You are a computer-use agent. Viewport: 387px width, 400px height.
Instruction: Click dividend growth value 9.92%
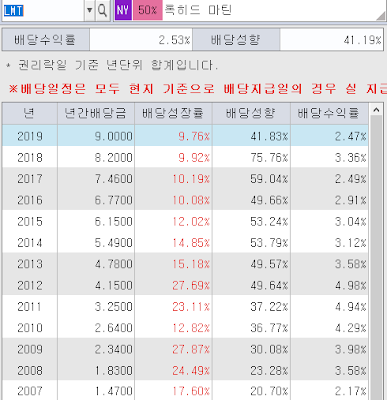click(194, 158)
